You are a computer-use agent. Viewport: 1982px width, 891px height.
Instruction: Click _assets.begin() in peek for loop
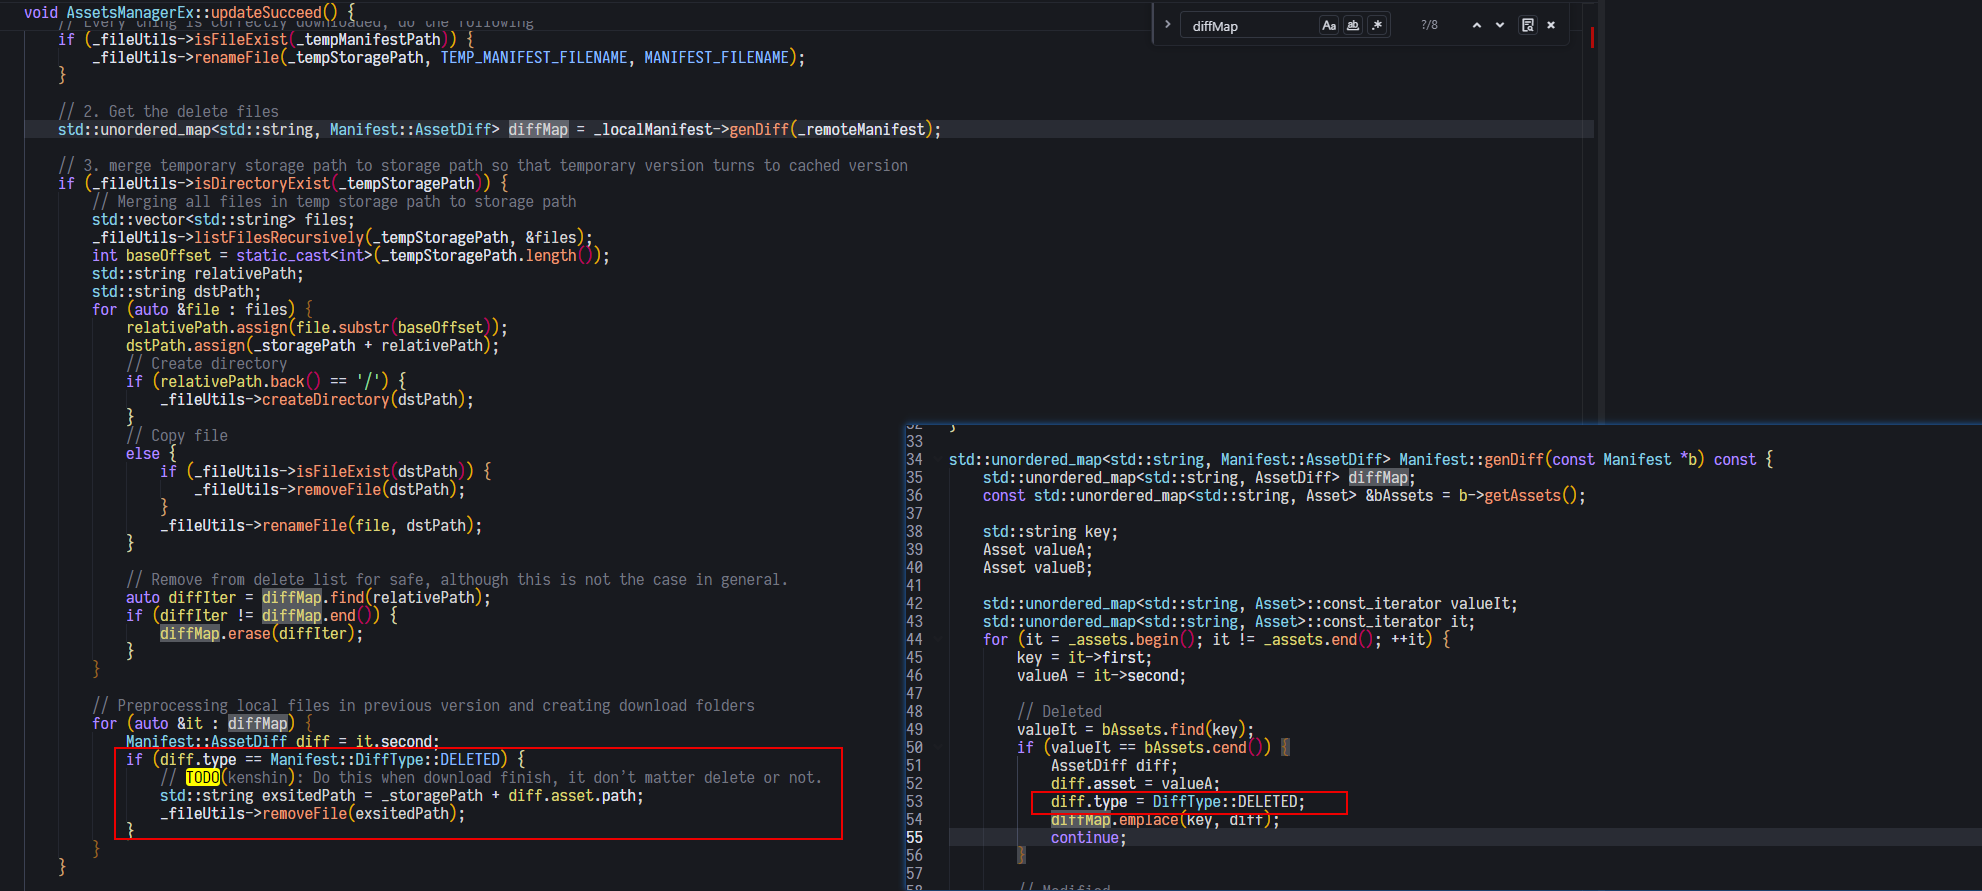tap(1131, 640)
